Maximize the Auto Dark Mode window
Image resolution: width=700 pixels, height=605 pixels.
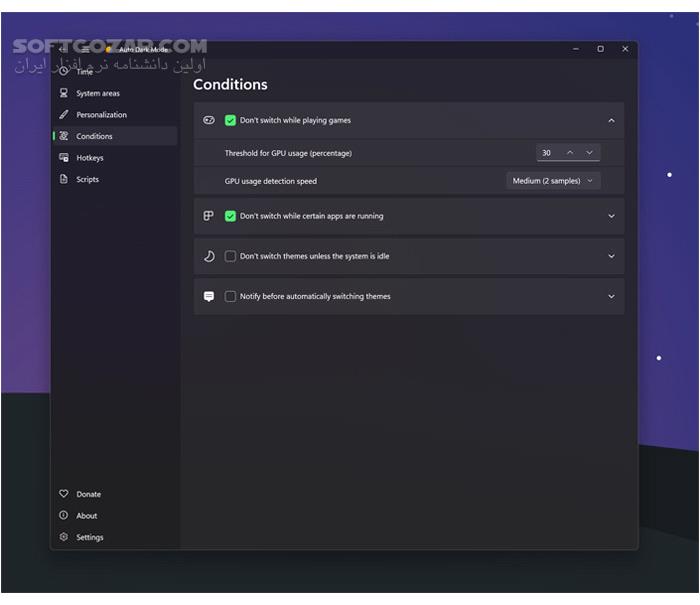pyautogui.click(x=600, y=49)
